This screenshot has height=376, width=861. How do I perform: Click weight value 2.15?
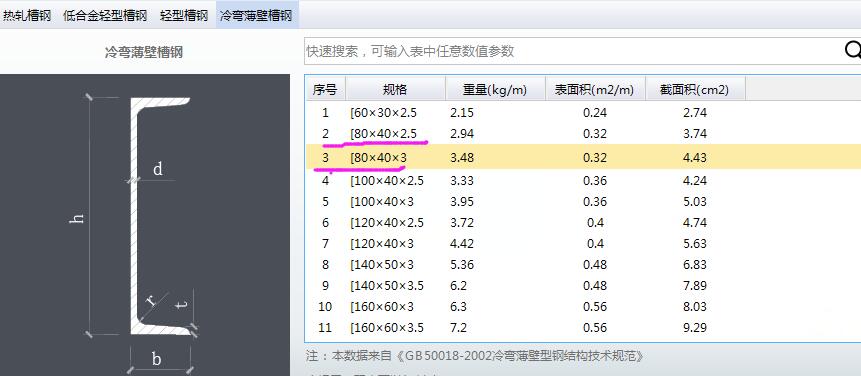[462, 113]
